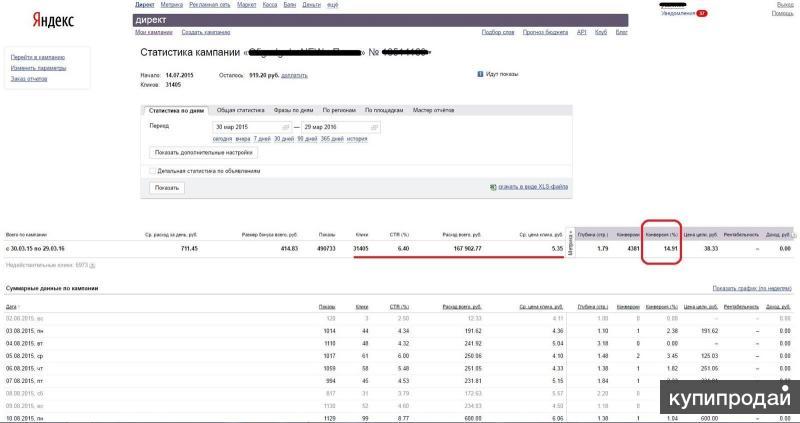Screen dimensions: 800x423
Task: Sort table by 'Дата' column header
Action: [11, 306]
